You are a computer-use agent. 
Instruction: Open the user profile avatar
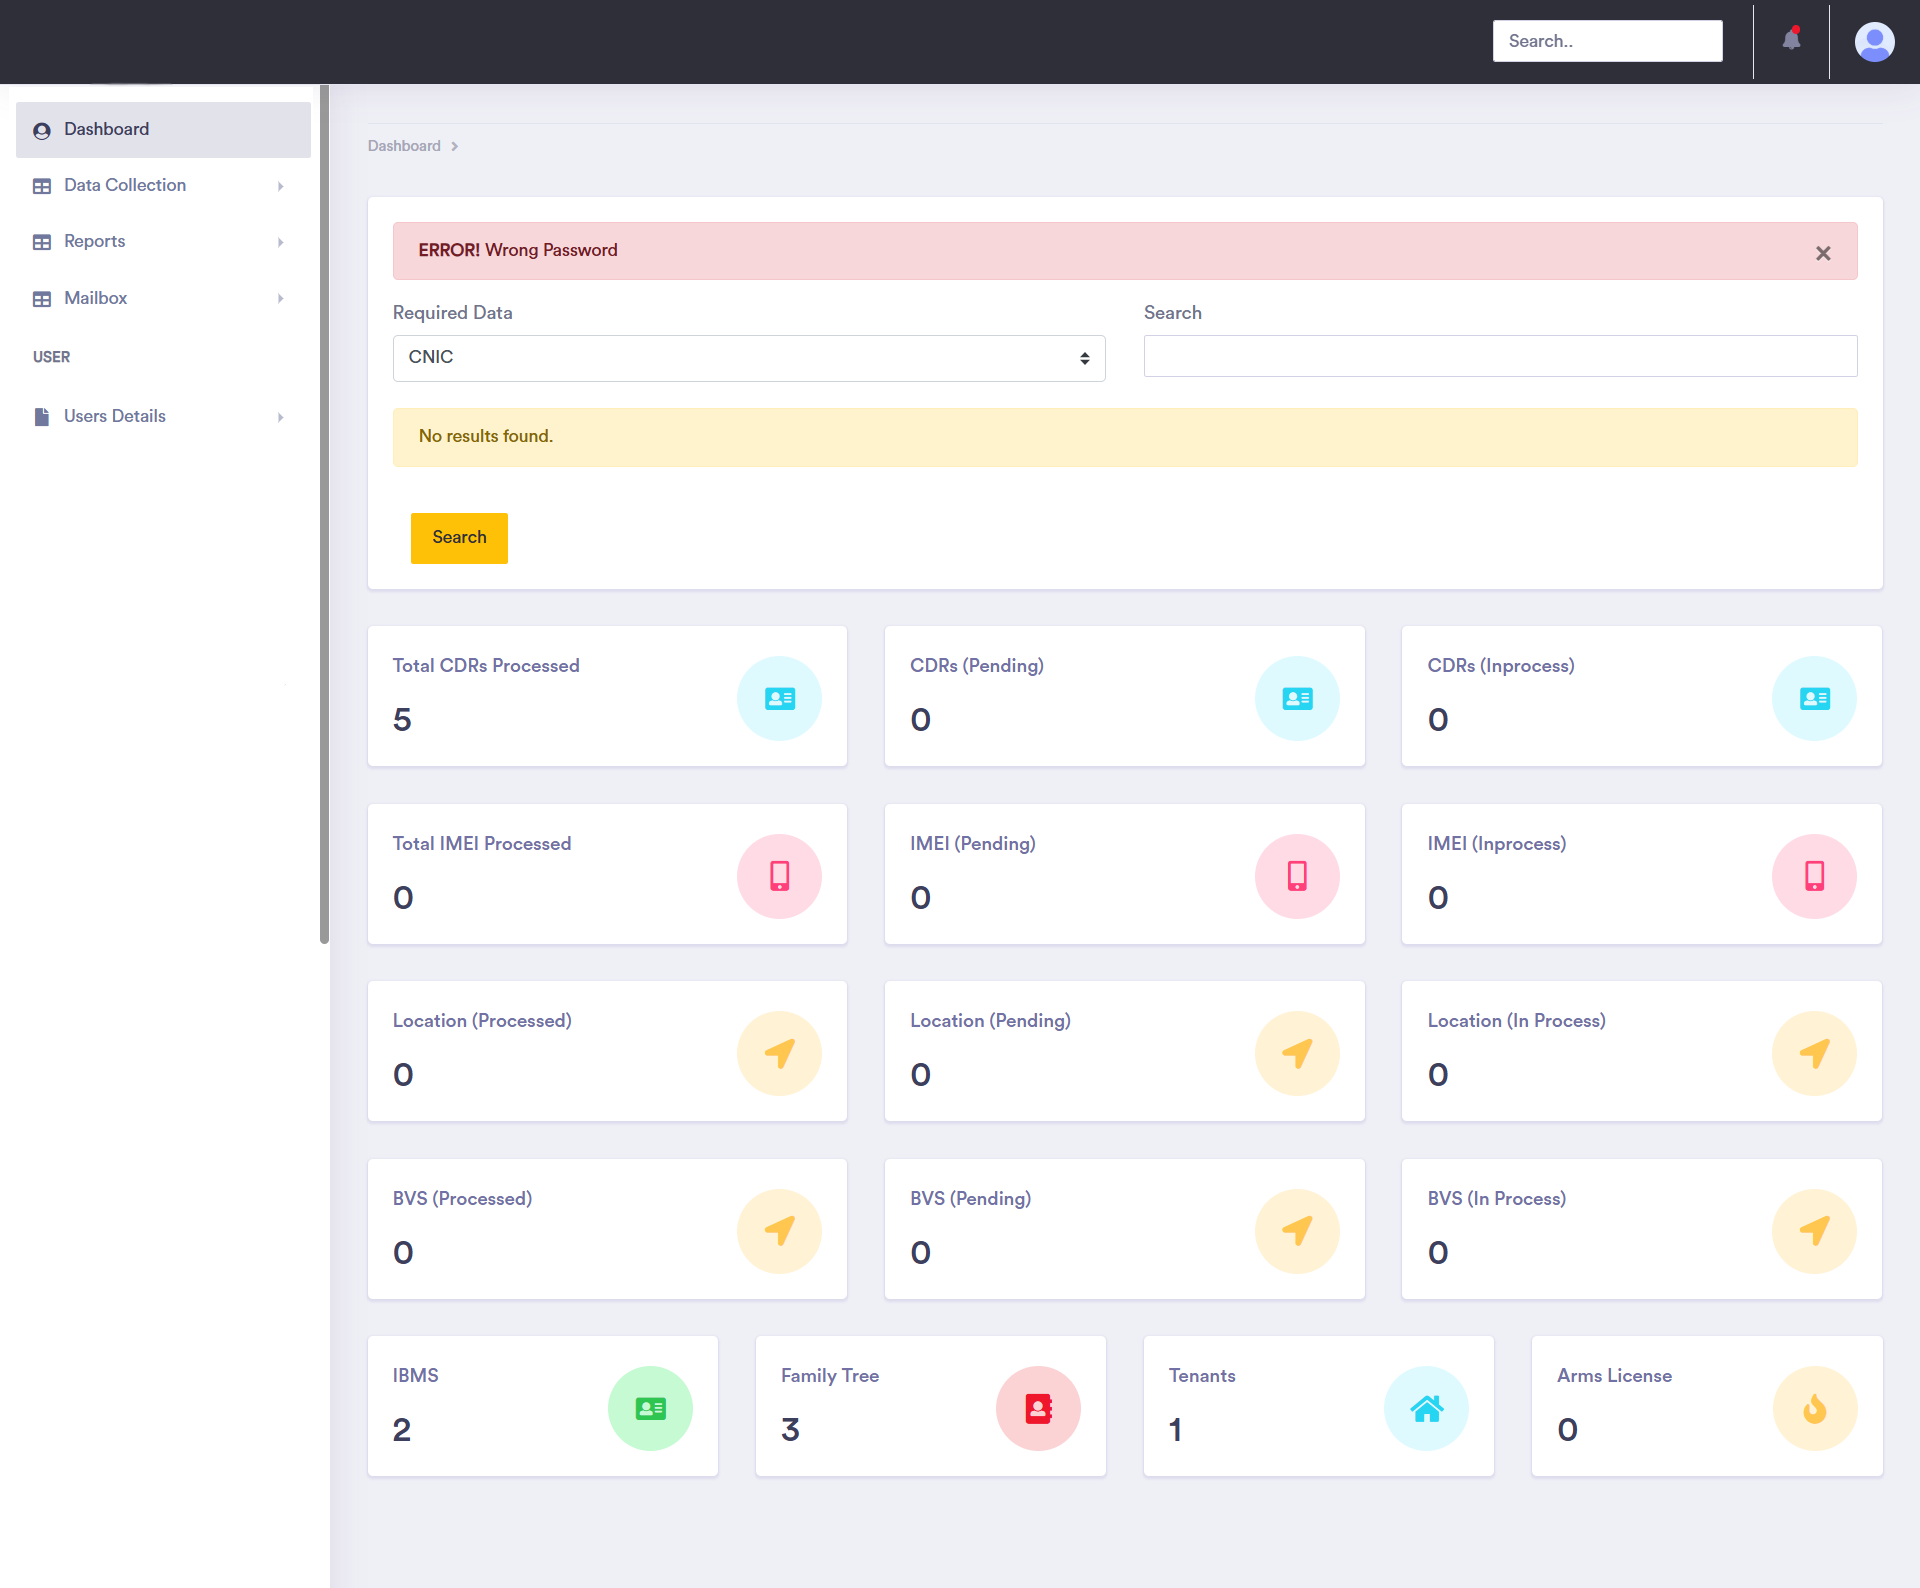click(x=1874, y=42)
